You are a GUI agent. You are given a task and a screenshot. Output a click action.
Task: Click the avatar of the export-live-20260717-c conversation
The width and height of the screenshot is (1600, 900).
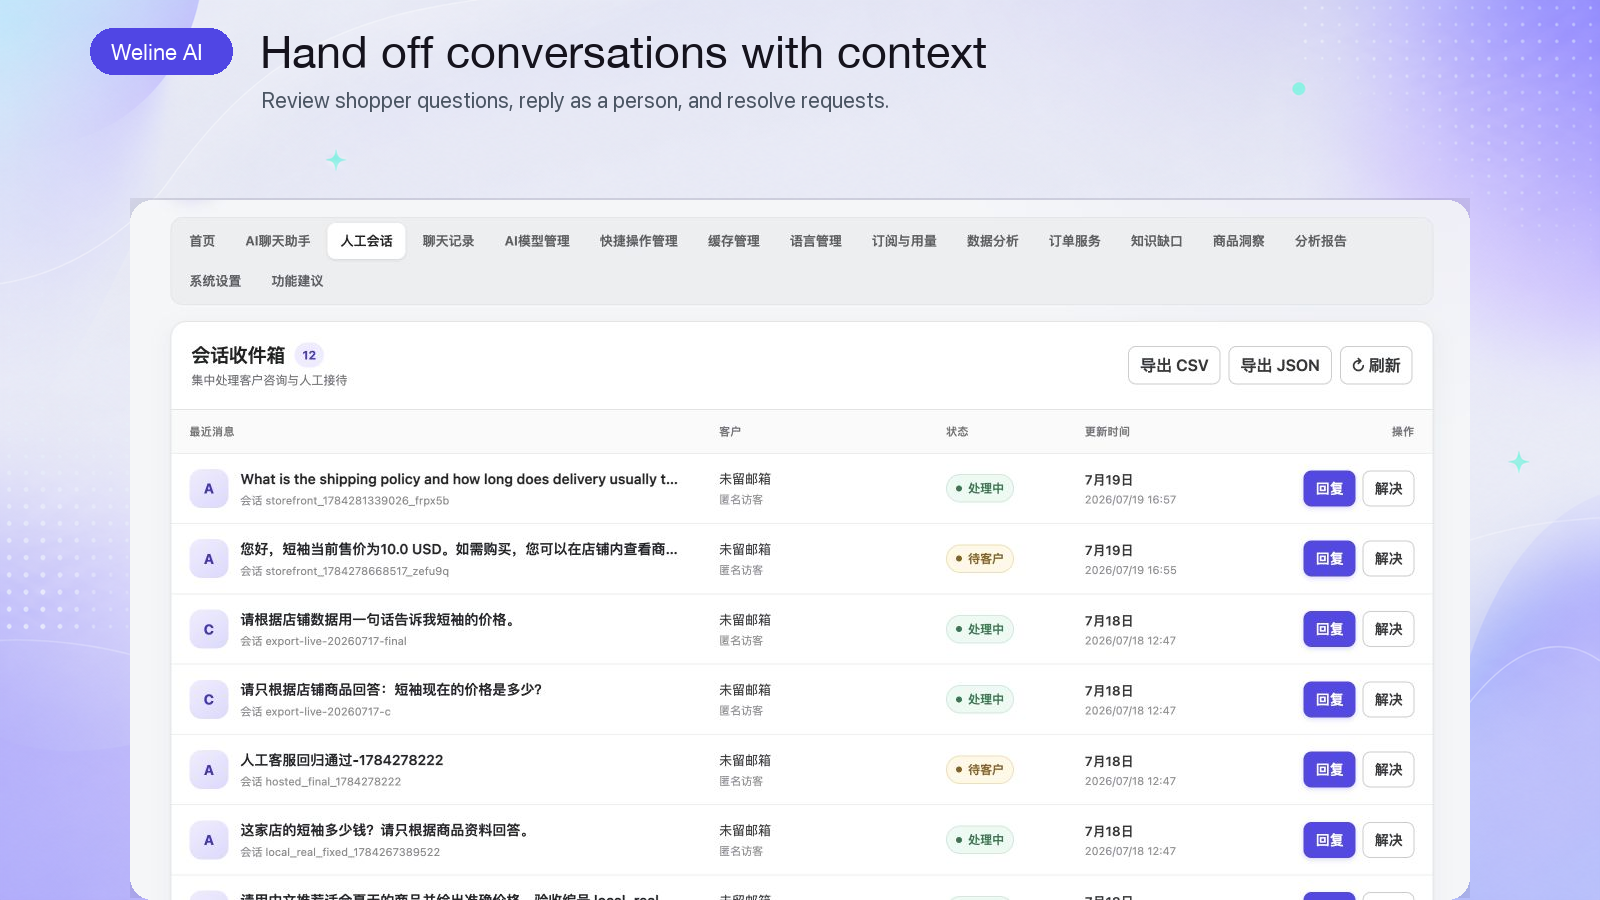click(209, 700)
